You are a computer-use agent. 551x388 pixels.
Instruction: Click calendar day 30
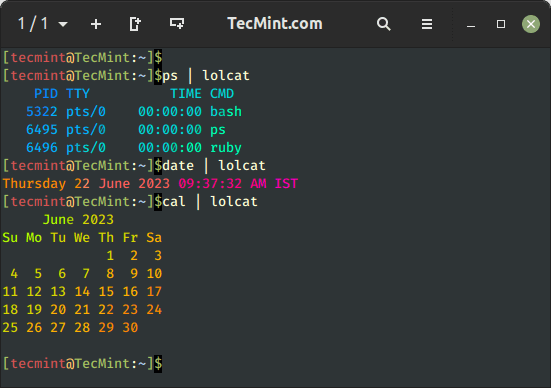tap(130, 328)
